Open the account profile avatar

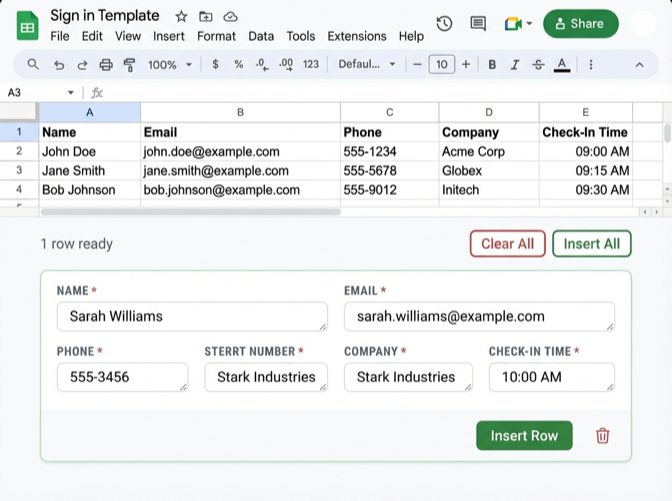(x=642, y=24)
